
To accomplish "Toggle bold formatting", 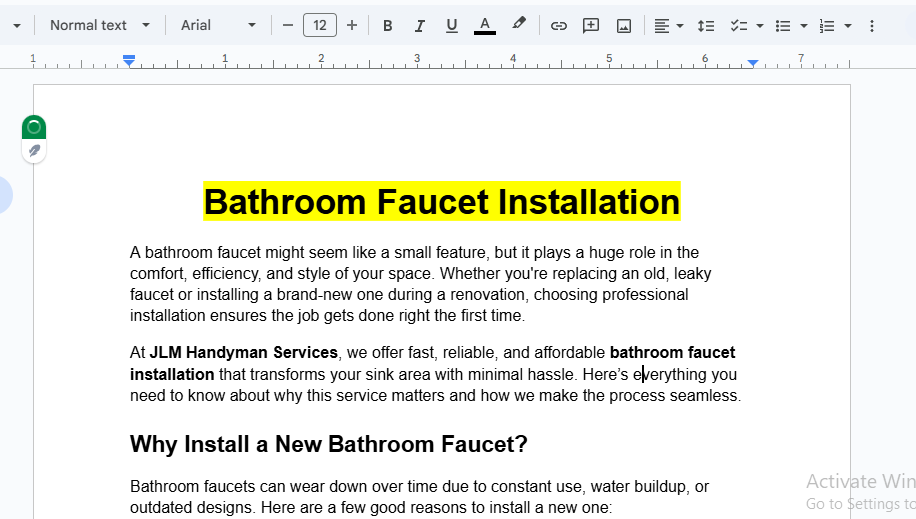I will pos(387,26).
